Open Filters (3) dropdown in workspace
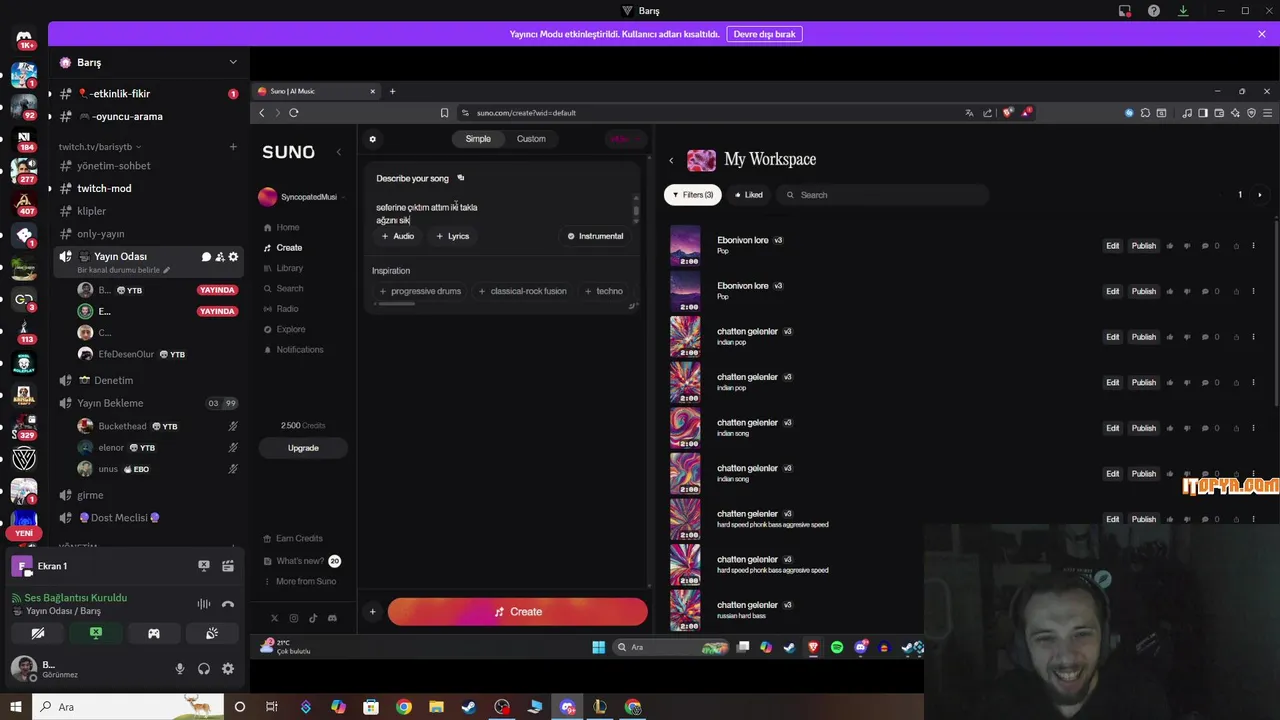The image size is (1280, 720). coord(693,195)
